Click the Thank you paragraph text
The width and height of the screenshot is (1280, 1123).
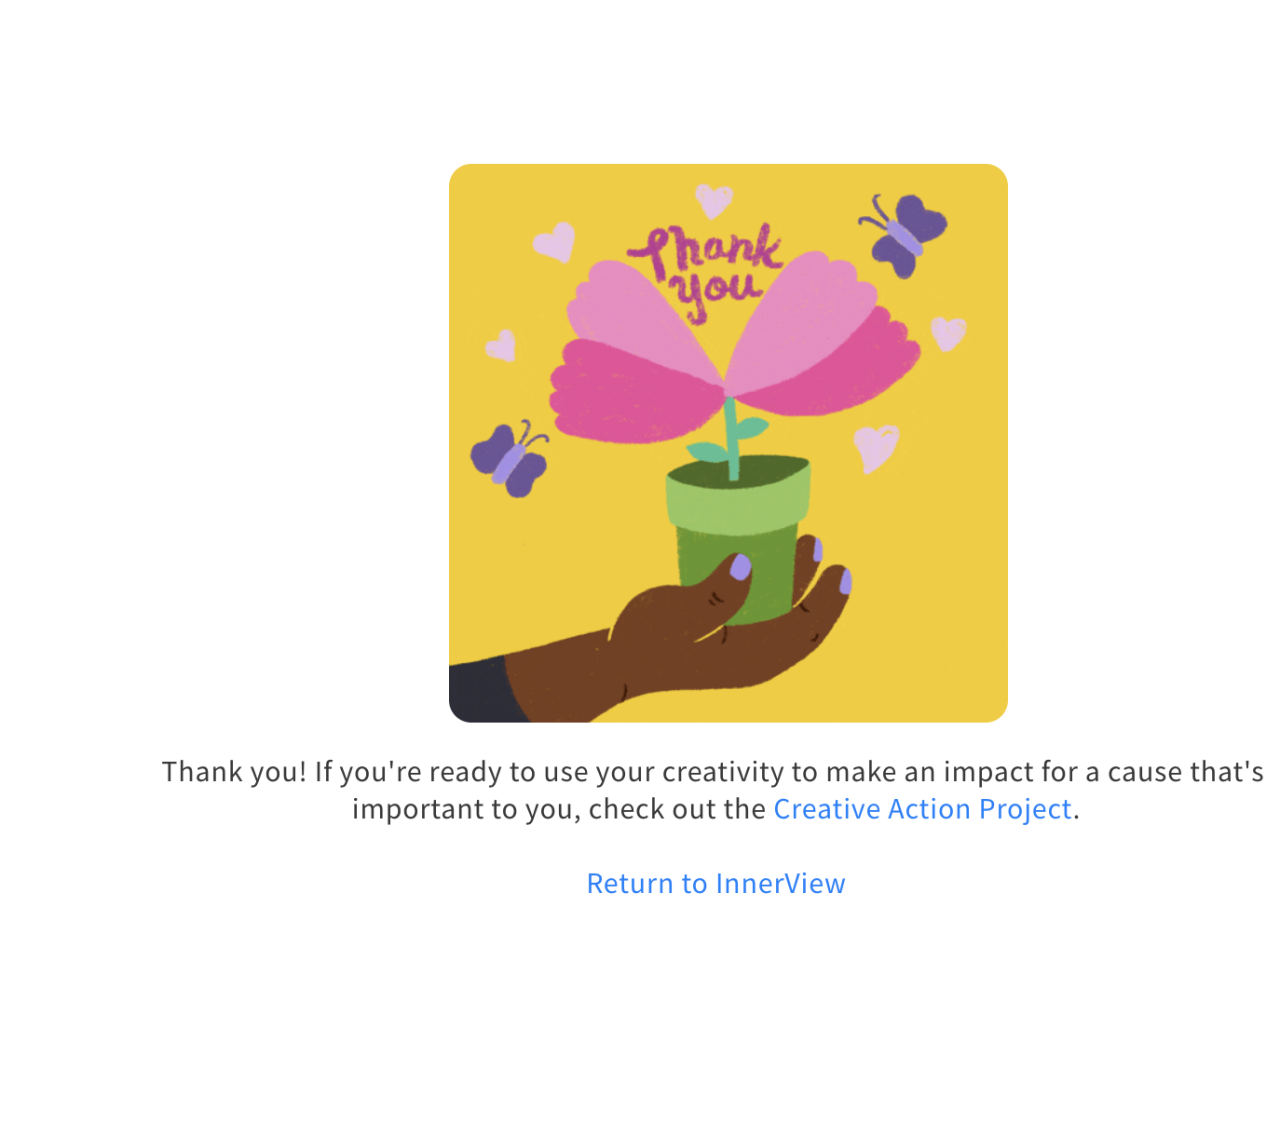[x=714, y=790]
